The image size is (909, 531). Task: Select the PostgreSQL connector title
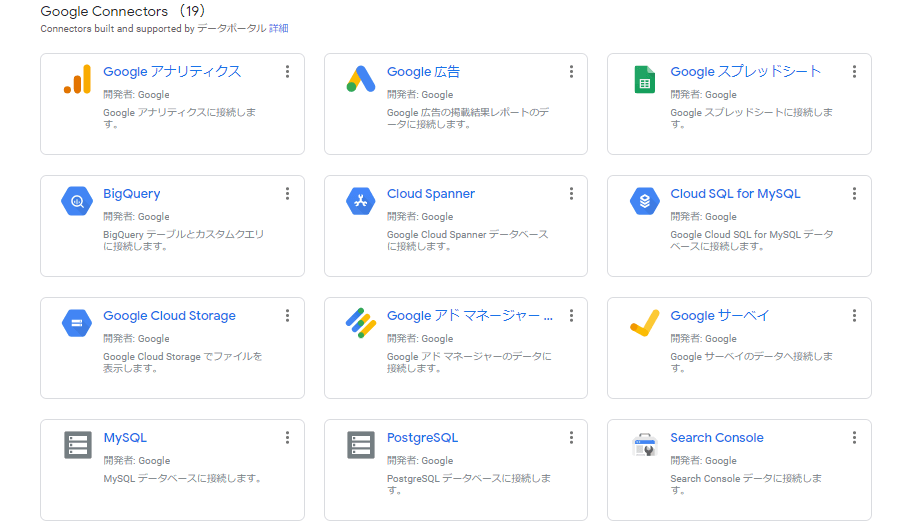point(423,438)
